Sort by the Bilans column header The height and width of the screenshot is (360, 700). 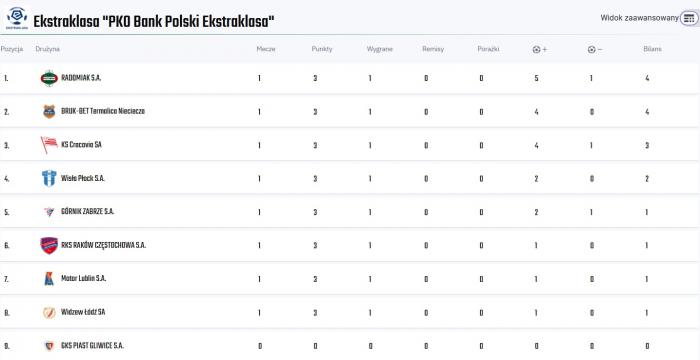pos(653,49)
